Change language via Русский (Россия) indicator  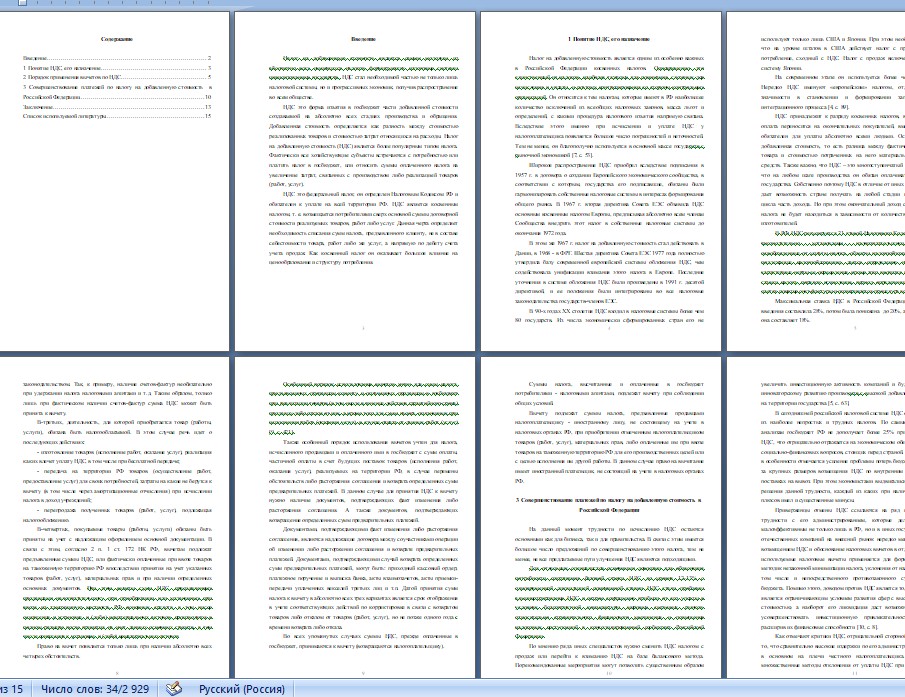(x=250, y=688)
